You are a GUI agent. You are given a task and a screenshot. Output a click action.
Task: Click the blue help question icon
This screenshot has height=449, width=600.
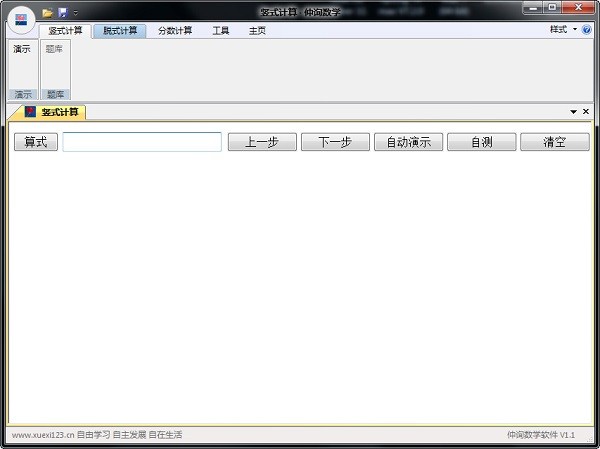[586, 29]
